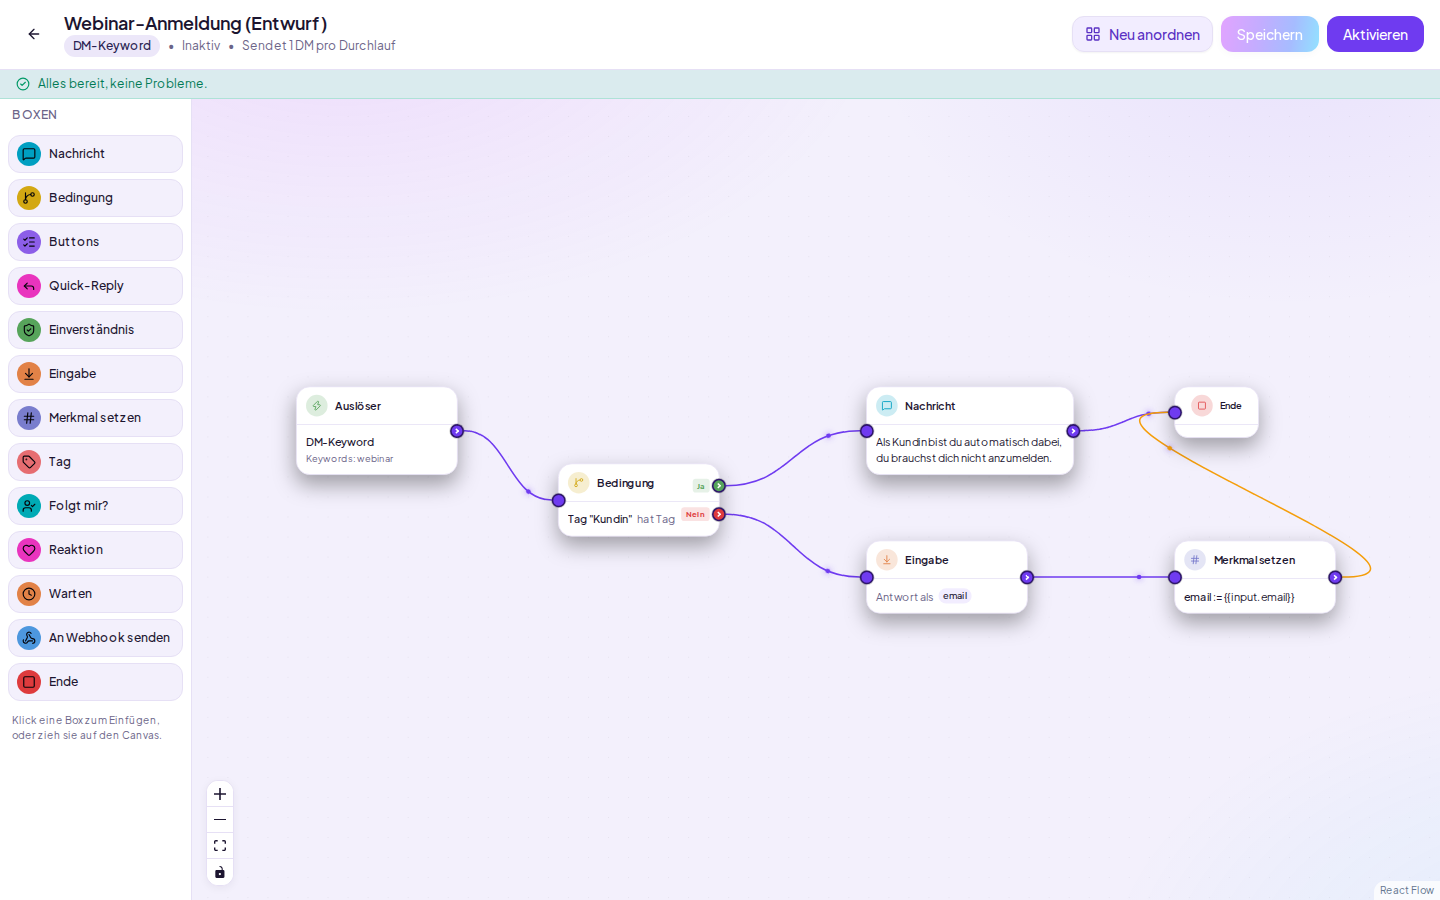Click the email tag in Eingabe node
The height and width of the screenshot is (900, 1440).
point(955,596)
